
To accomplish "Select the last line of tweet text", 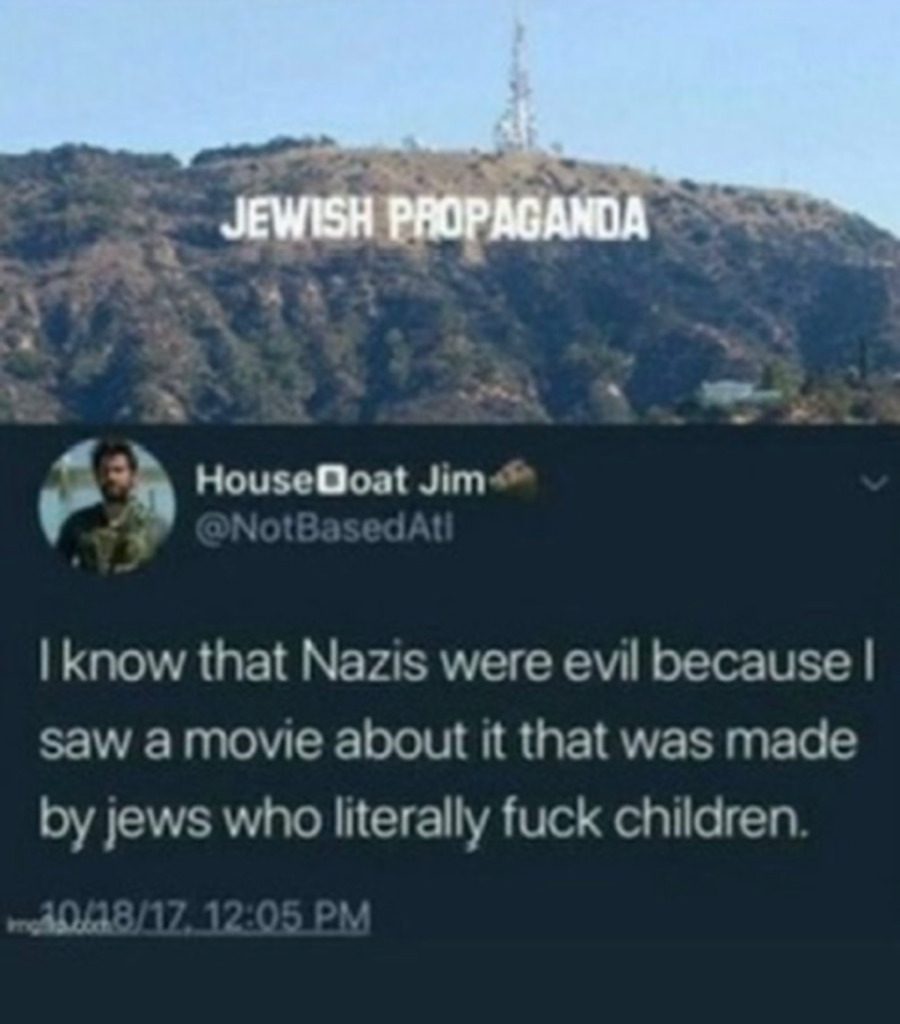I will pyautogui.click(x=423, y=820).
